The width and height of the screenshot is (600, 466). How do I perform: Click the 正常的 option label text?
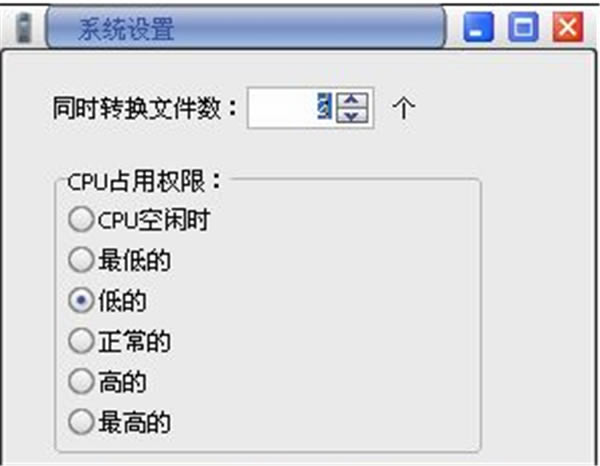point(134,341)
